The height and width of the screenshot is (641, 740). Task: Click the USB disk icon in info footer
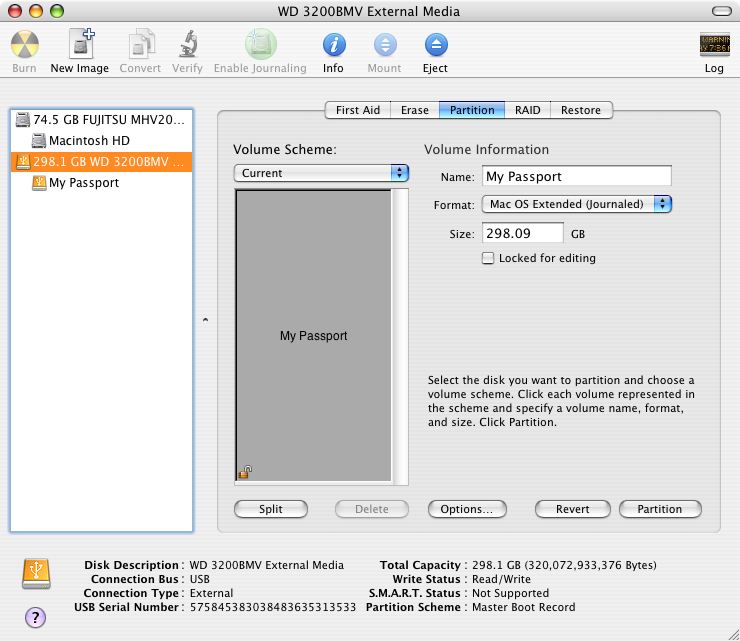[36, 574]
